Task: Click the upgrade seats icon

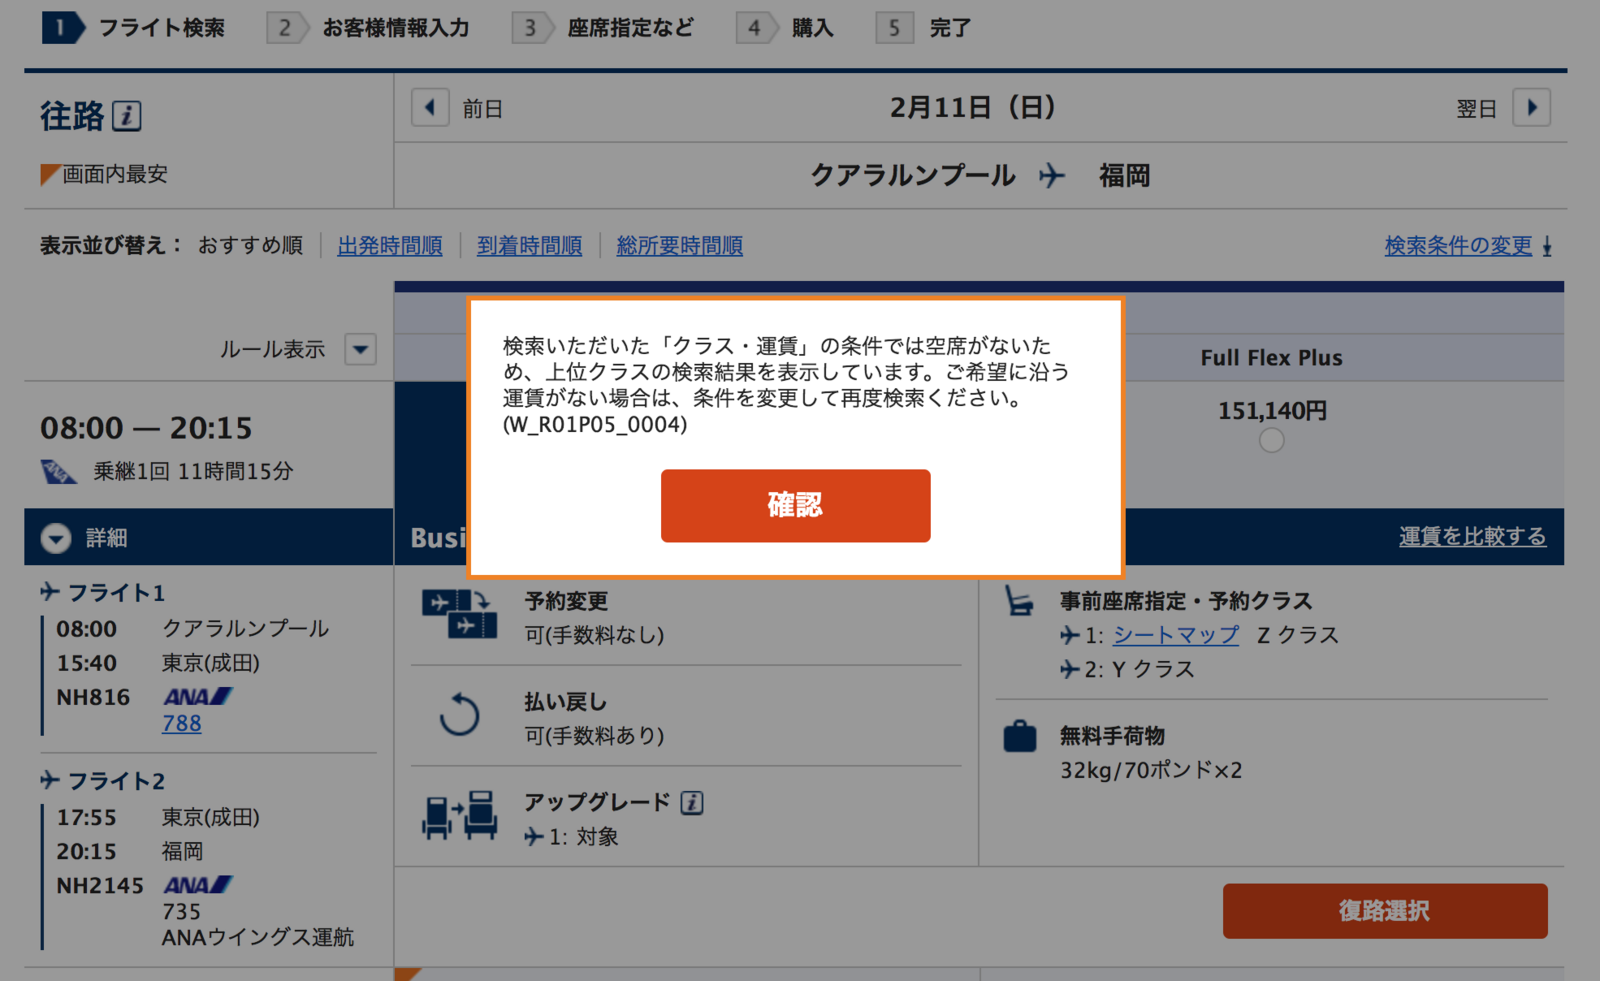Action: click(x=460, y=815)
